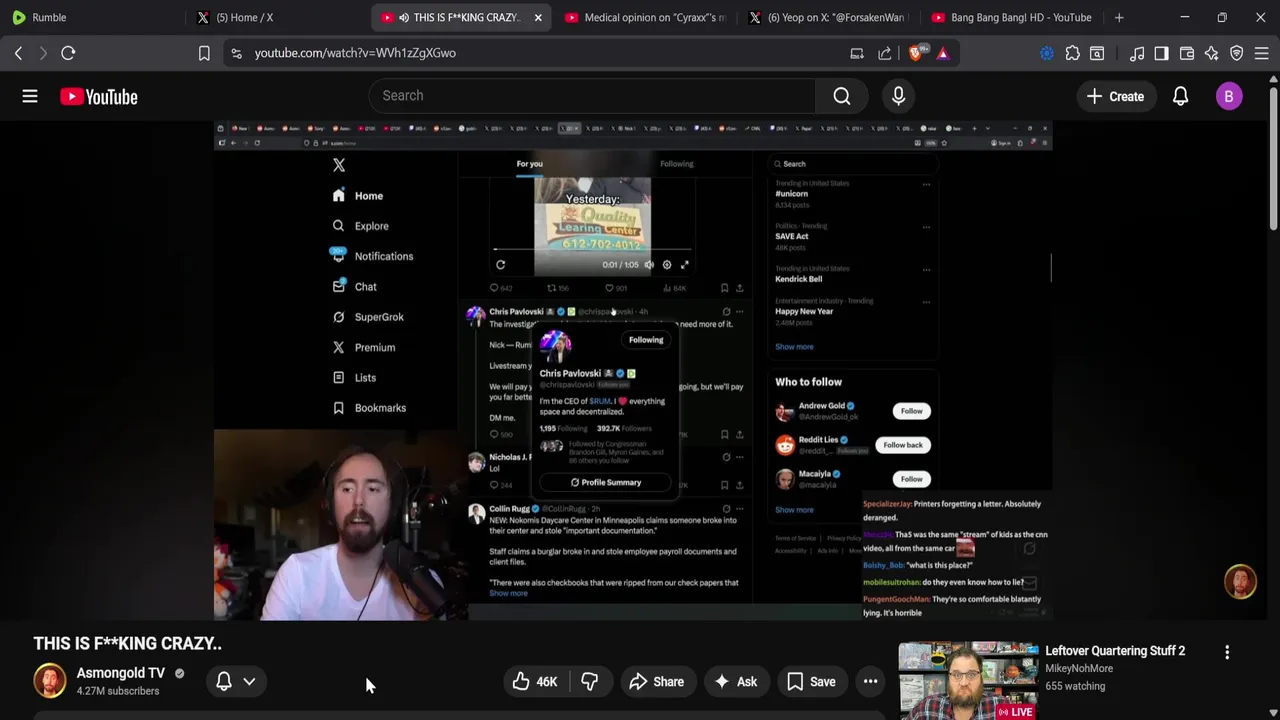Toggle the browser sidebar panel

click(1161, 53)
